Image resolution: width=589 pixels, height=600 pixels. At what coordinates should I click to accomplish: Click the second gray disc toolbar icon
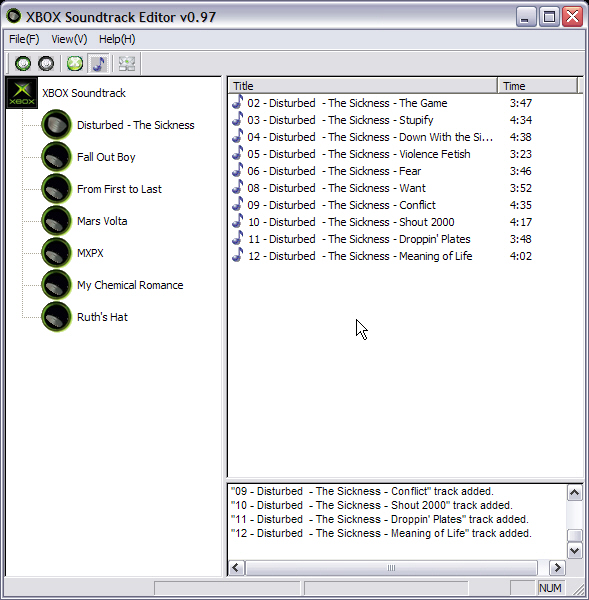(46, 64)
